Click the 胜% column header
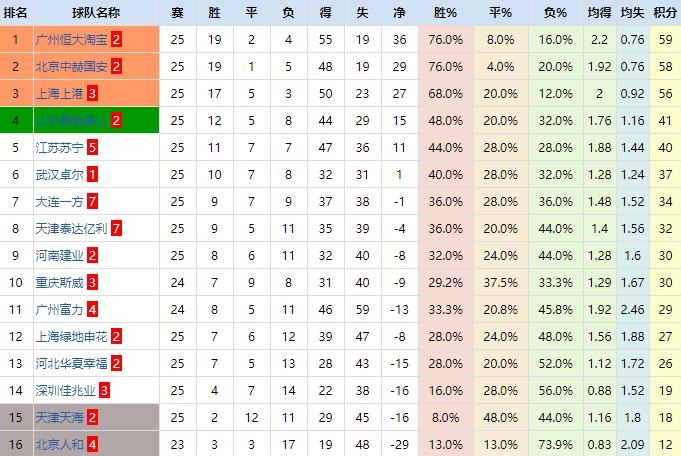681x456 pixels. pyautogui.click(x=445, y=13)
